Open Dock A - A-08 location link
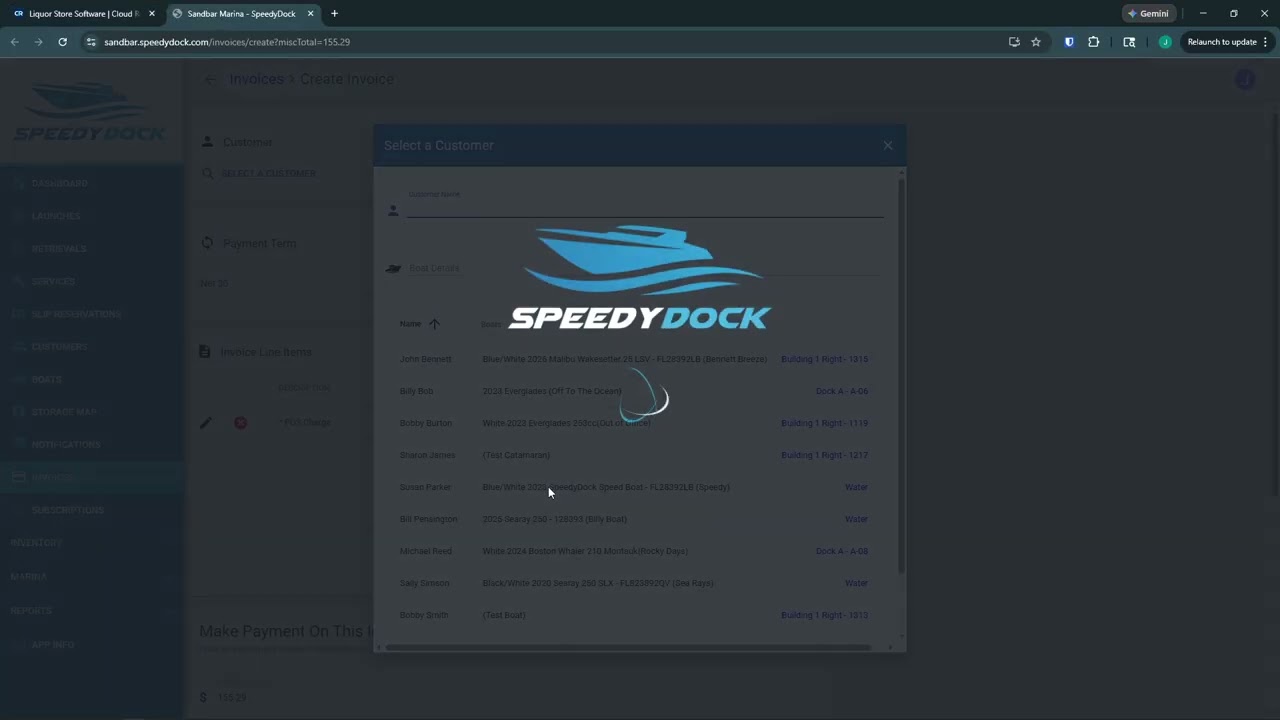 point(842,551)
